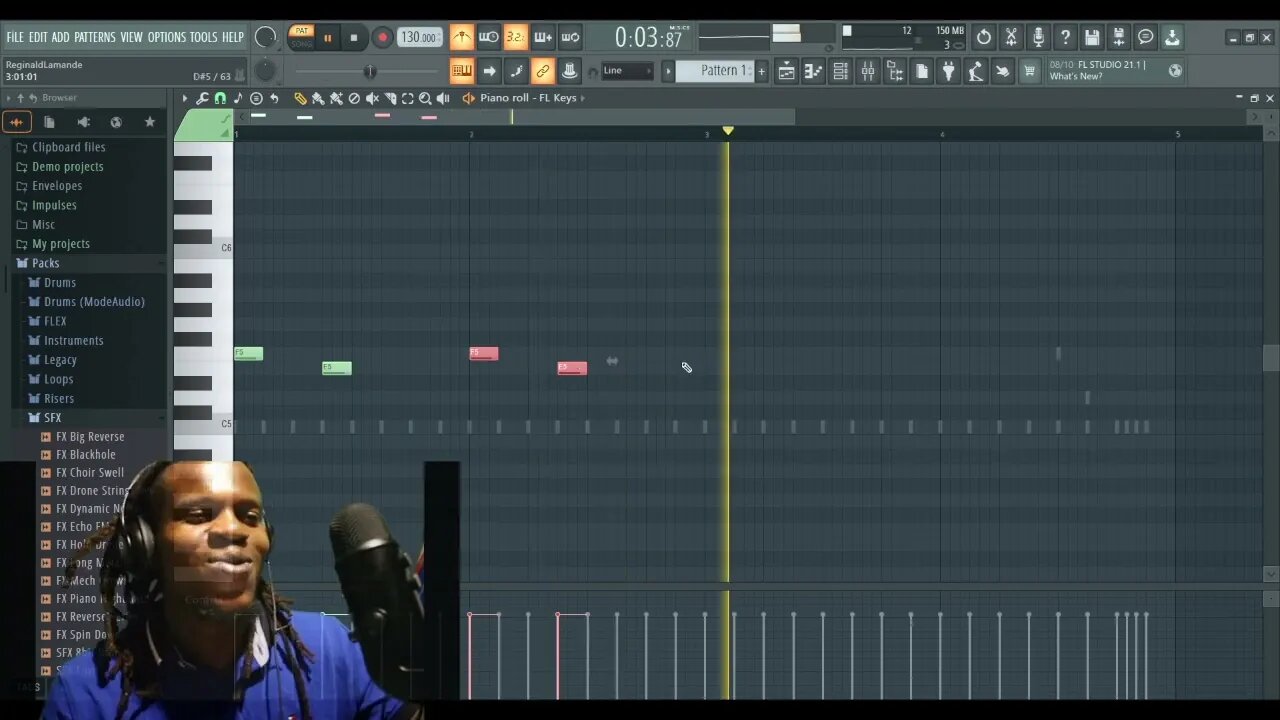Open the TOOLS menu
The image size is (1280, 720).
click(204, 37)
